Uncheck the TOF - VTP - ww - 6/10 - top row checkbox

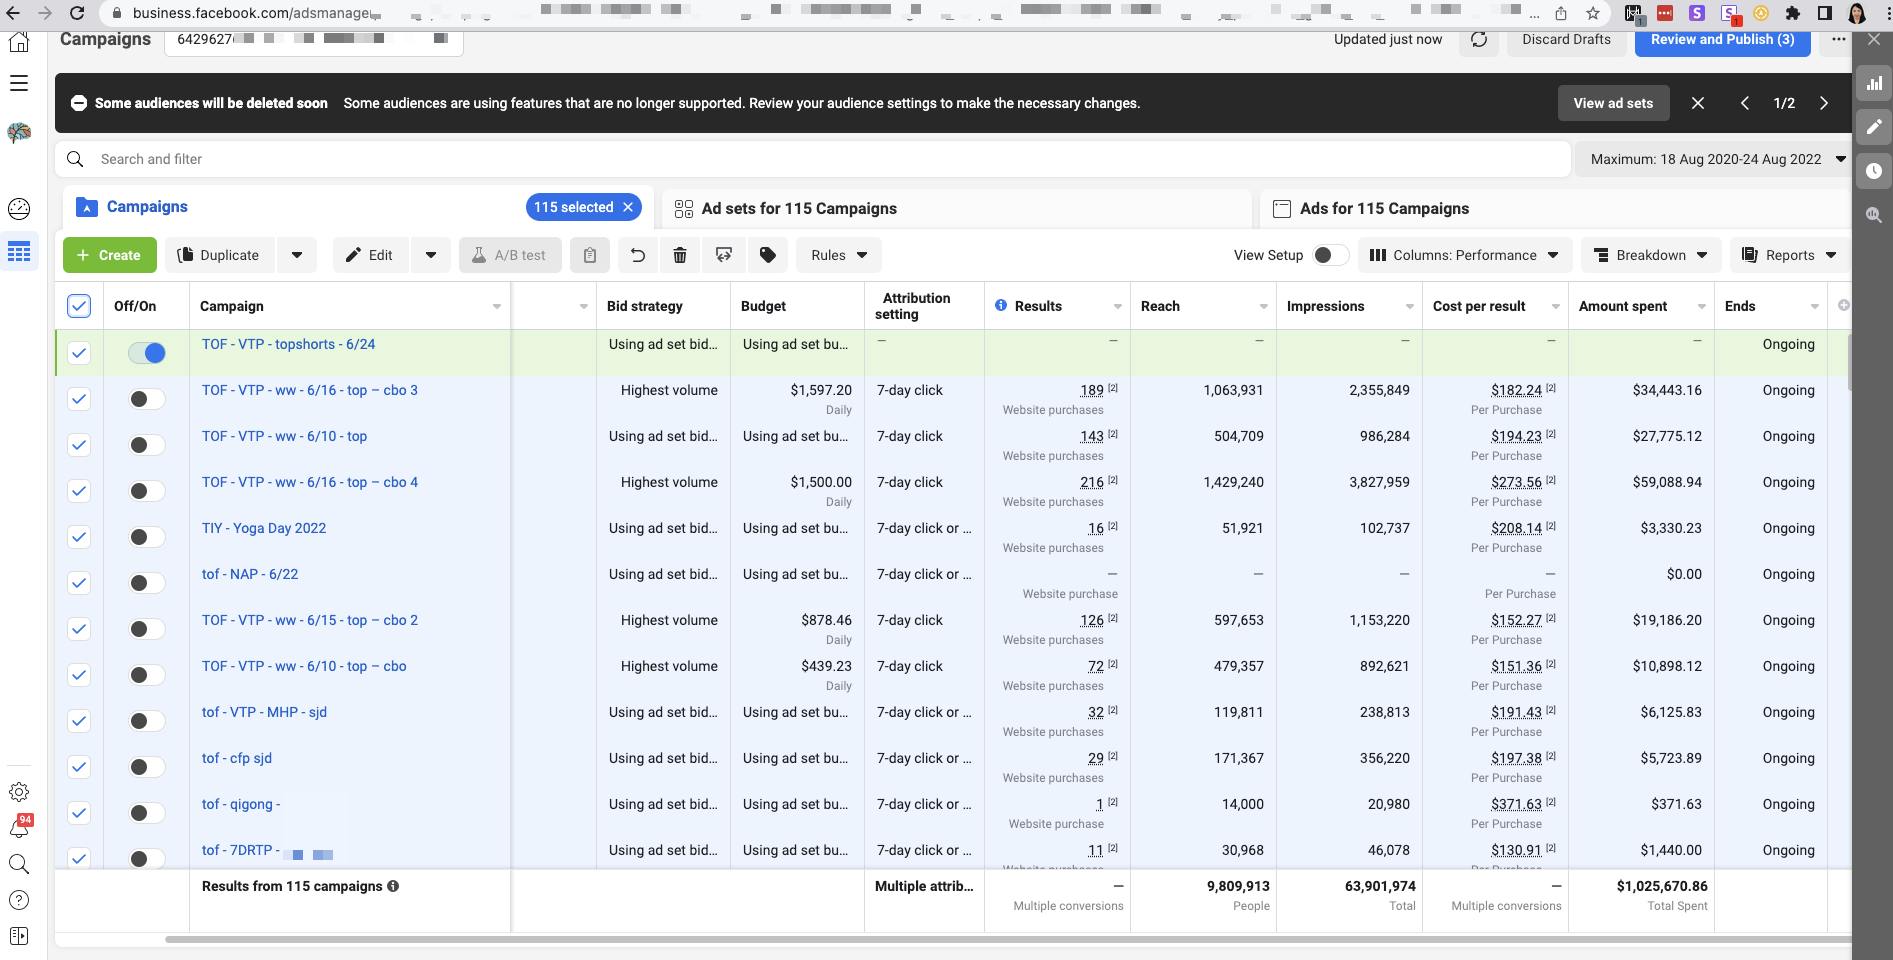(x=79, y=445)
